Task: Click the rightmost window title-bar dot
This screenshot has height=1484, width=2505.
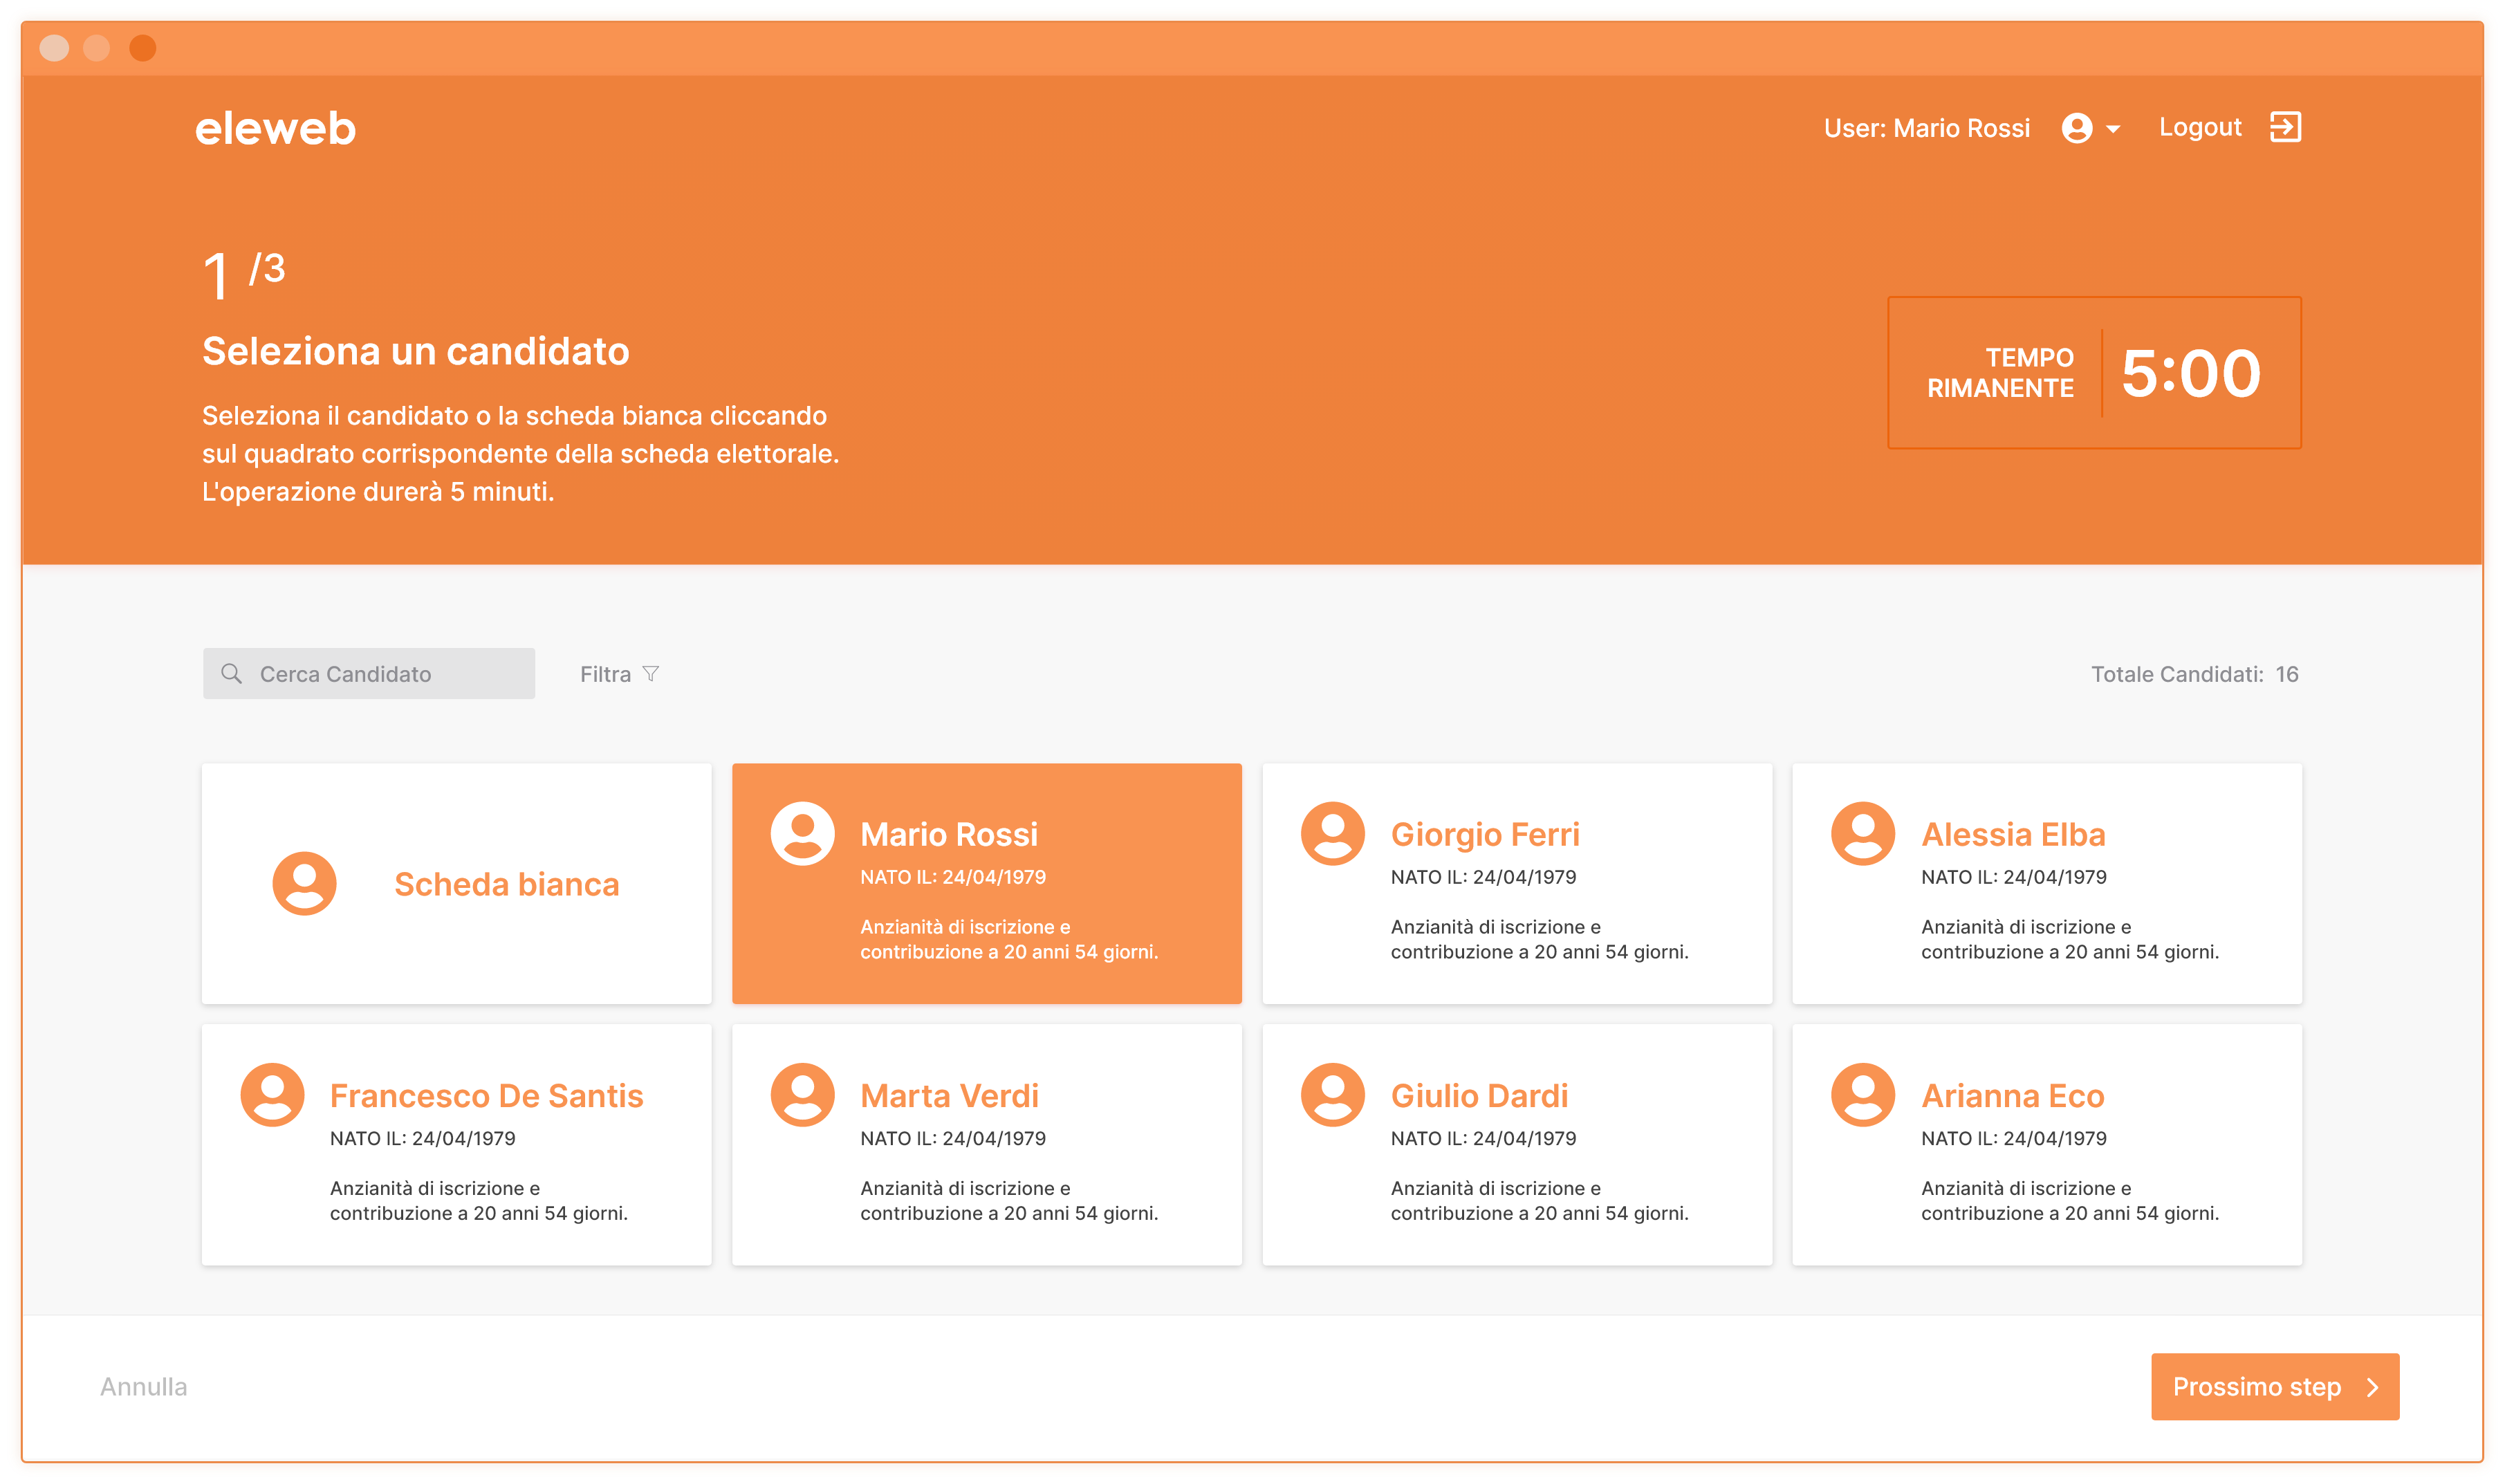Action: [142, 48]
